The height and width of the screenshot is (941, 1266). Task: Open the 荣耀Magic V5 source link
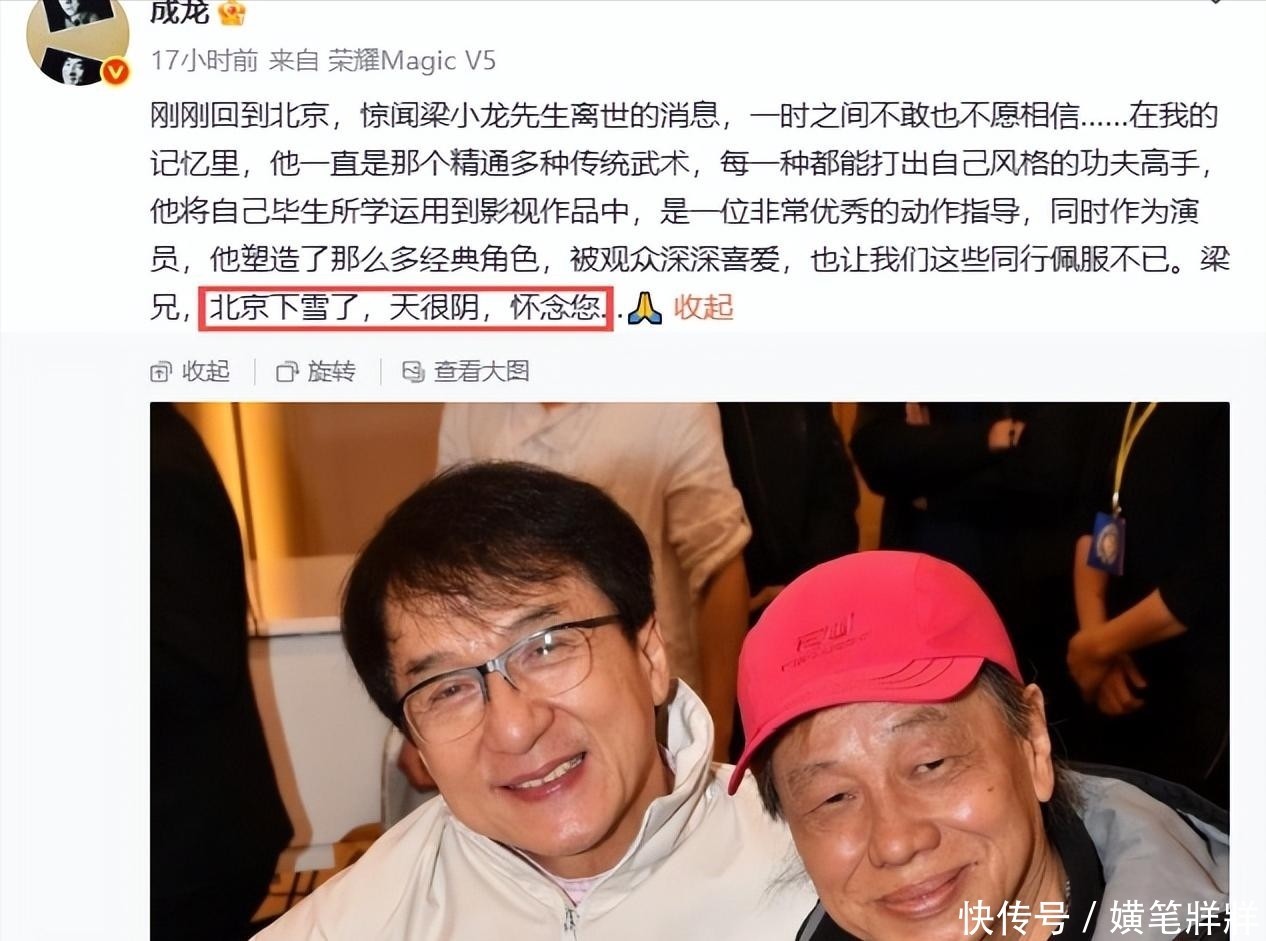pos(412,61)
